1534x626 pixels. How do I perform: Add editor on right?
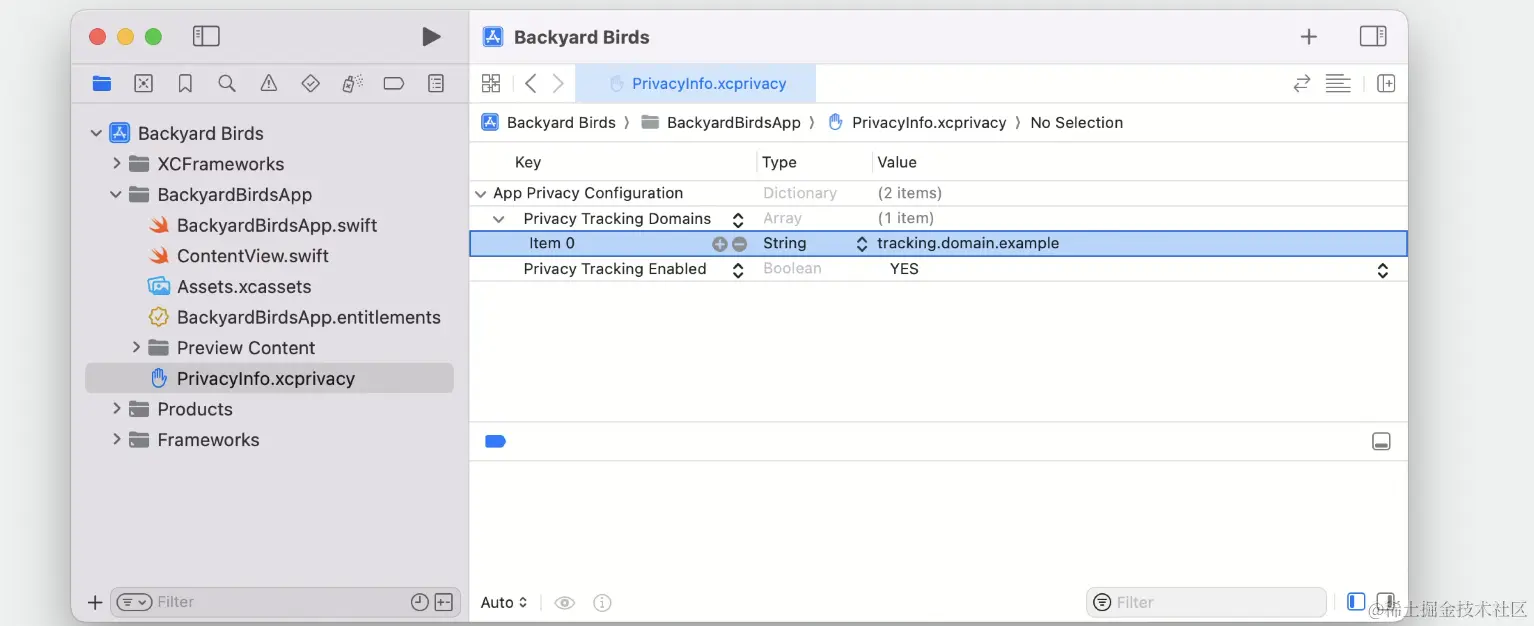point(1386,84)
